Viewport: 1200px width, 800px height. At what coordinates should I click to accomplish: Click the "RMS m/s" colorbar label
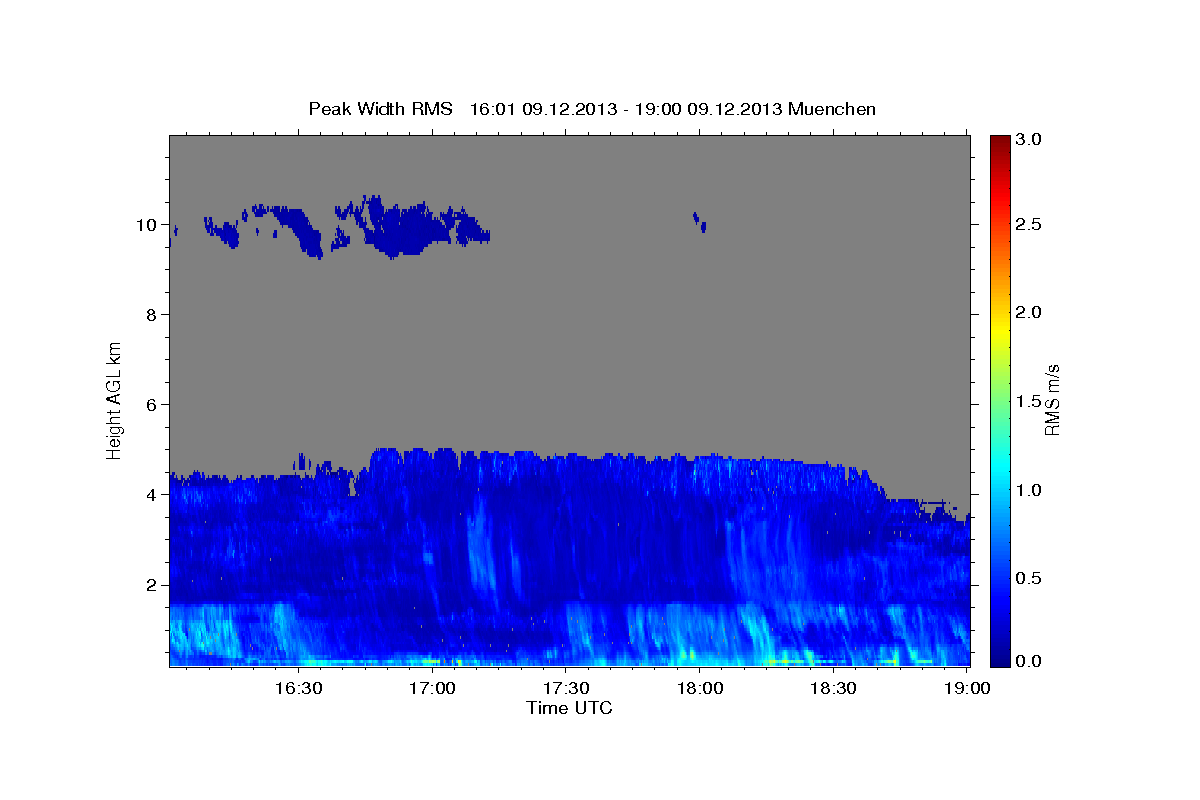[x=1052, y=400]
